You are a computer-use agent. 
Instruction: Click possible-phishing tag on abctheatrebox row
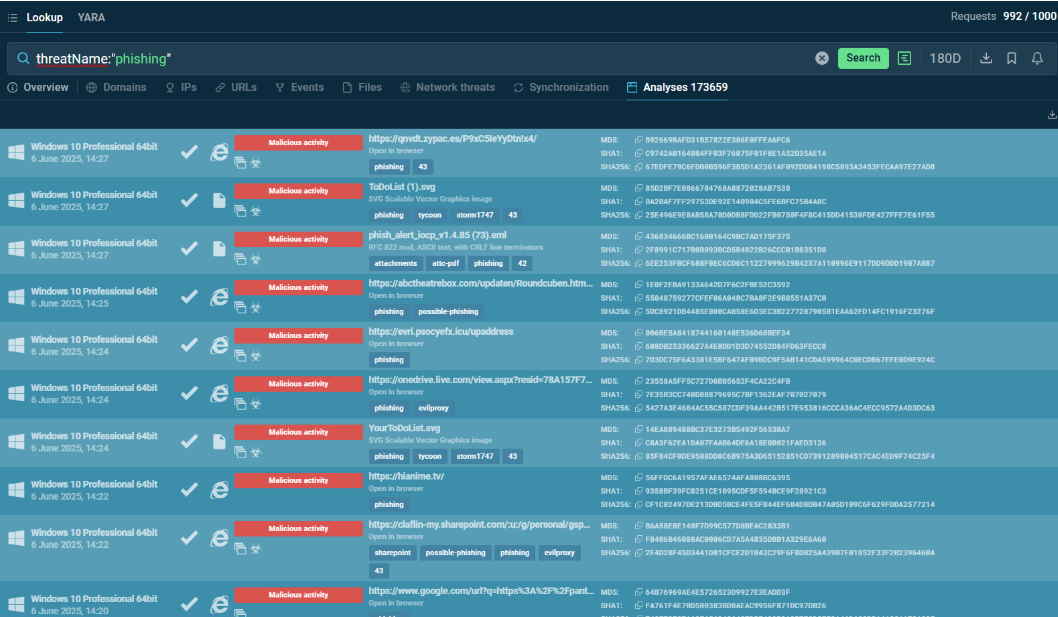[x=448, y=312]
